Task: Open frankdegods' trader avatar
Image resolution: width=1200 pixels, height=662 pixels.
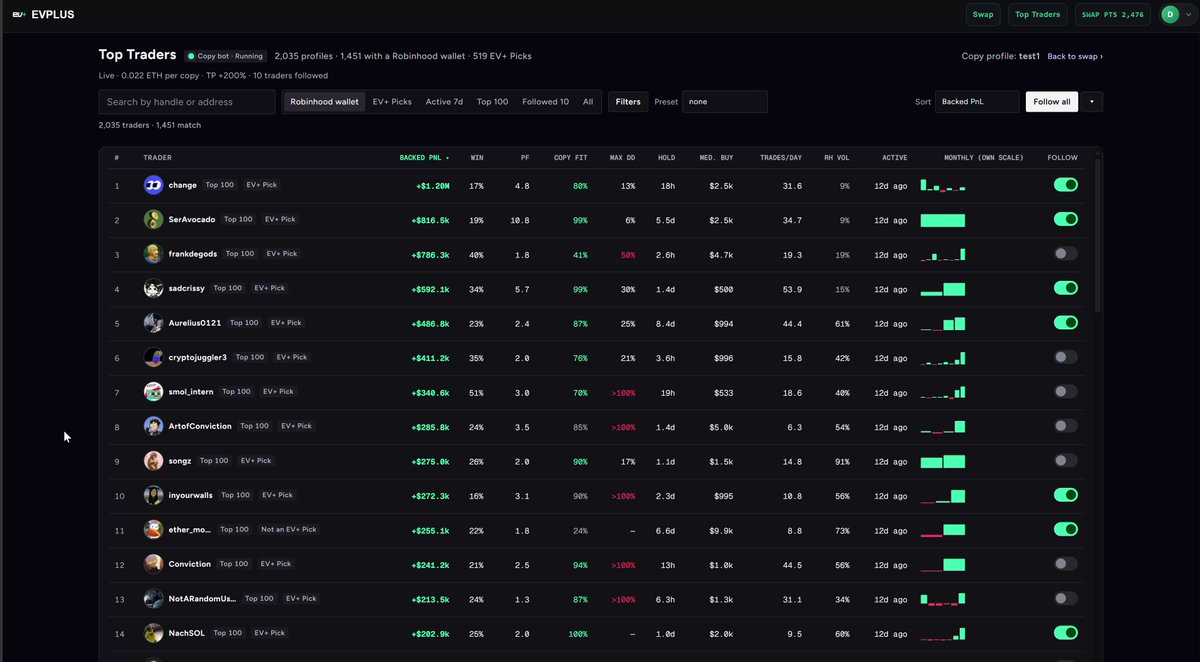Action: click(153, 254)
